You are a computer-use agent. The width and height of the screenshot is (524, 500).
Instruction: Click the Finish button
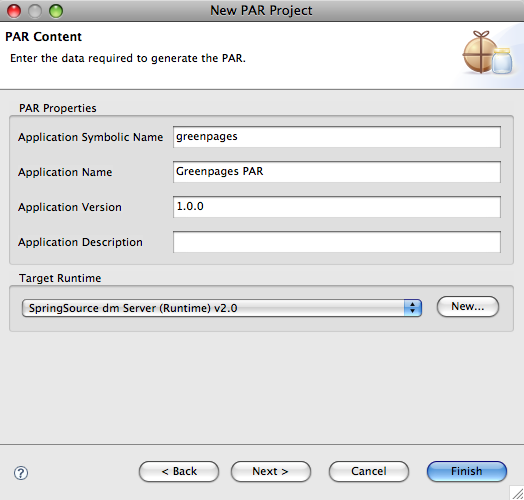467,471
